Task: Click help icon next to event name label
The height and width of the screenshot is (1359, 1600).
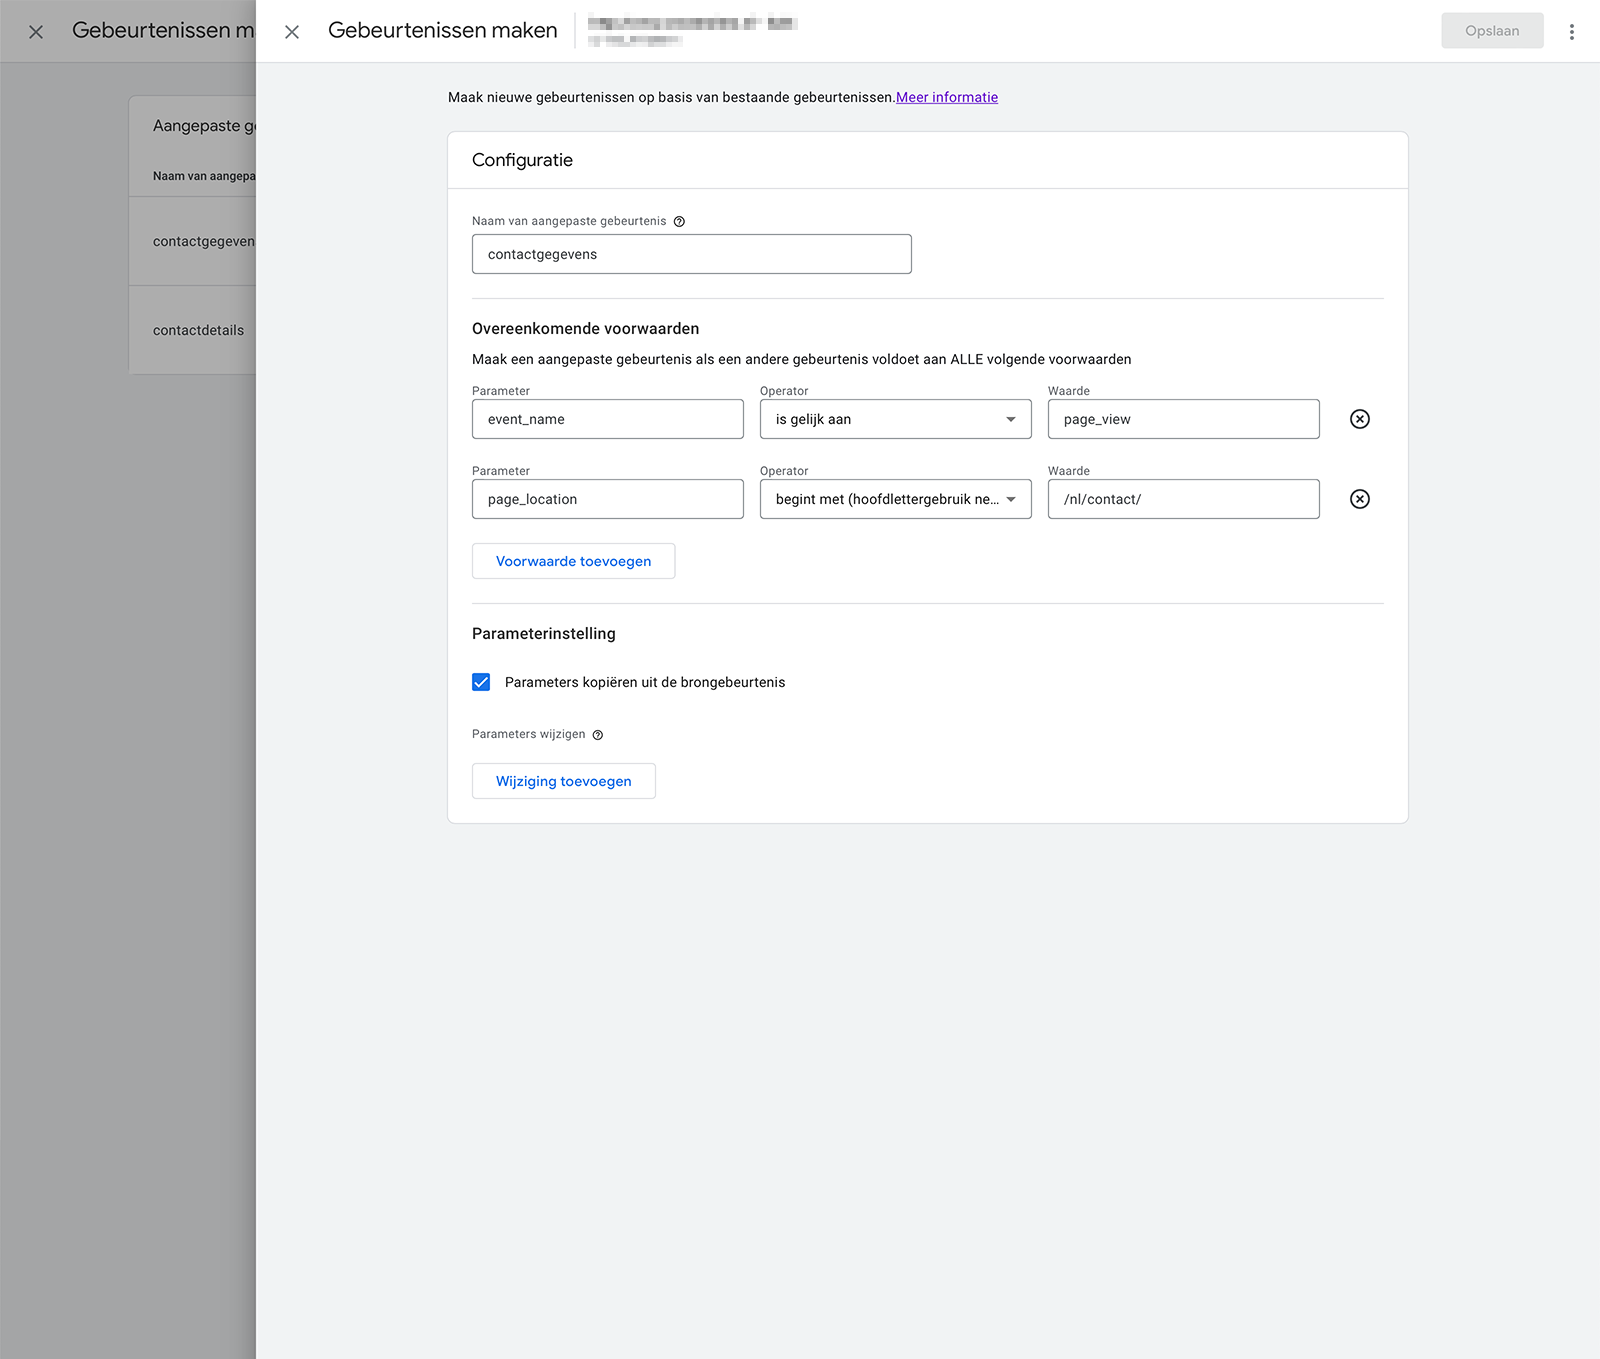Action: tap(679, 222)
